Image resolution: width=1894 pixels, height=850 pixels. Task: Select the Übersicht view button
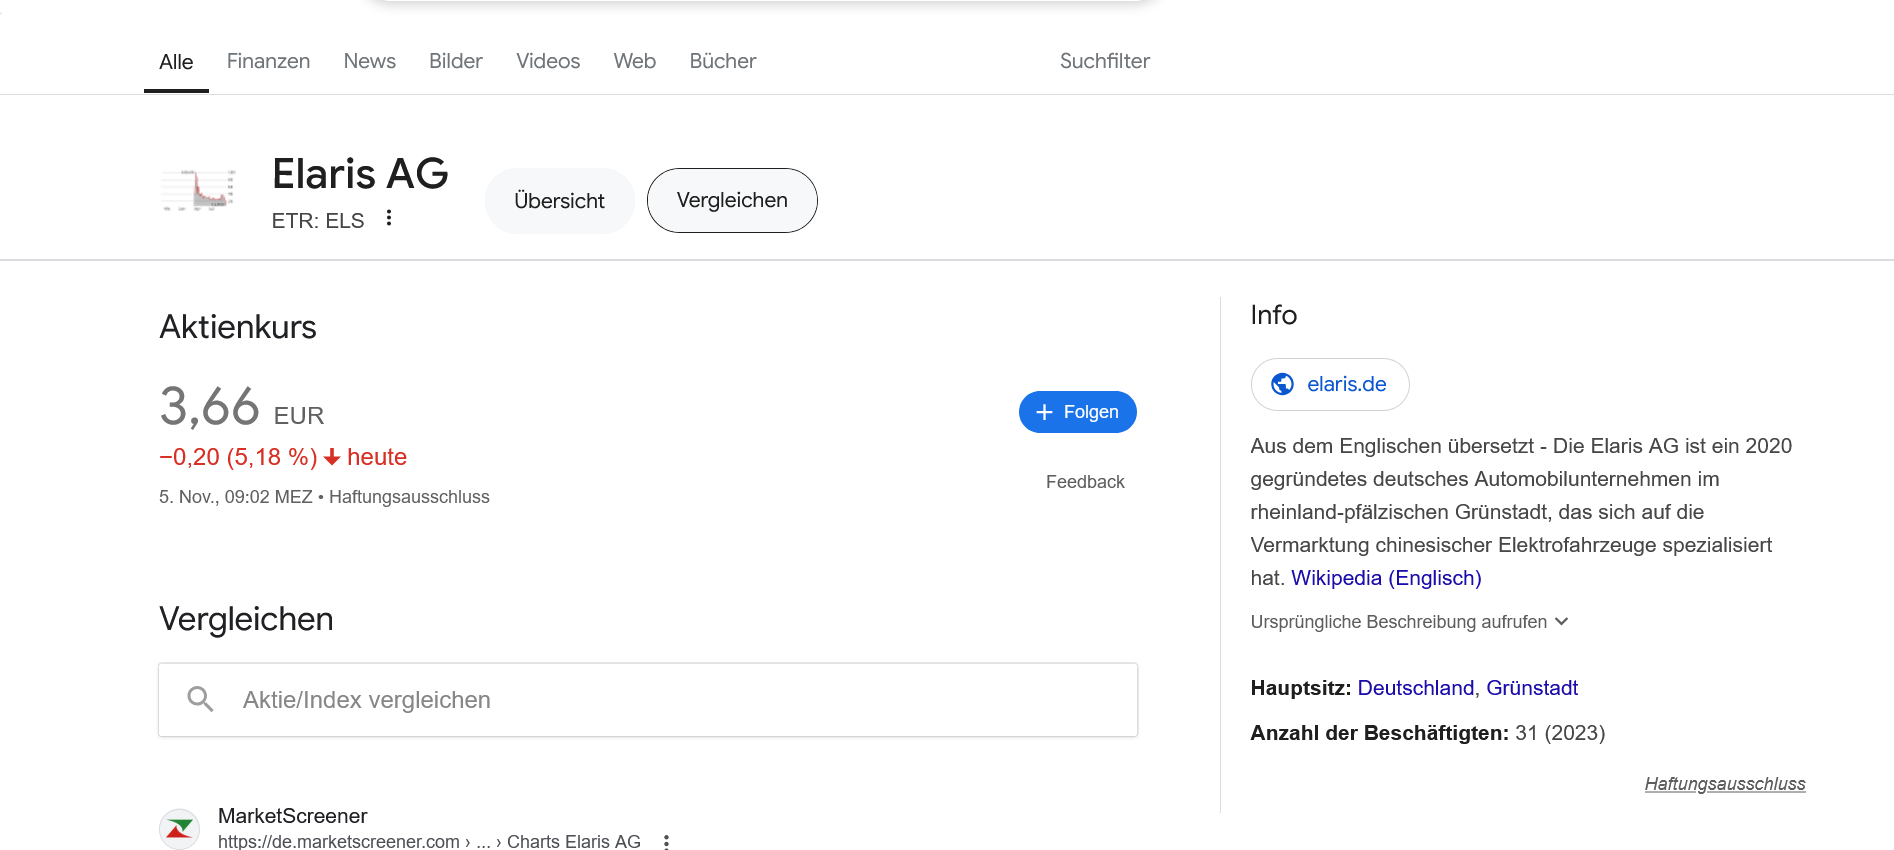tap(559, 201)
